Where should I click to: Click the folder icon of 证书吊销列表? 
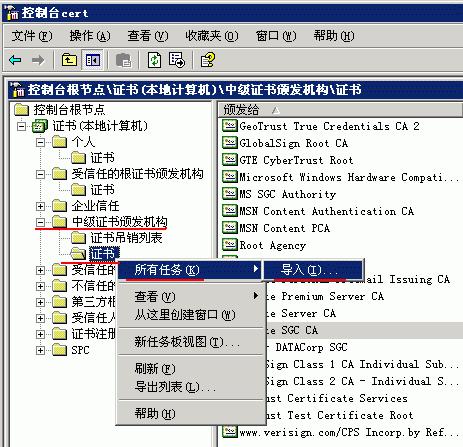pyautogui.click(x=79, y=238)
